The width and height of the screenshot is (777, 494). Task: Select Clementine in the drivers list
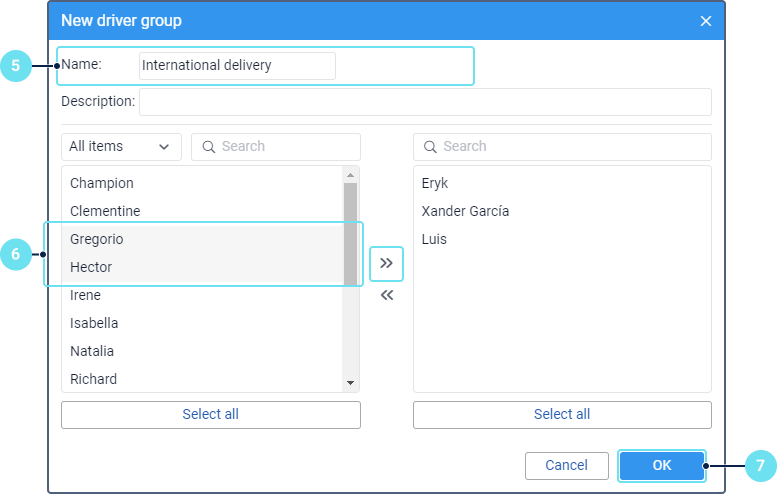click(105, 211)
